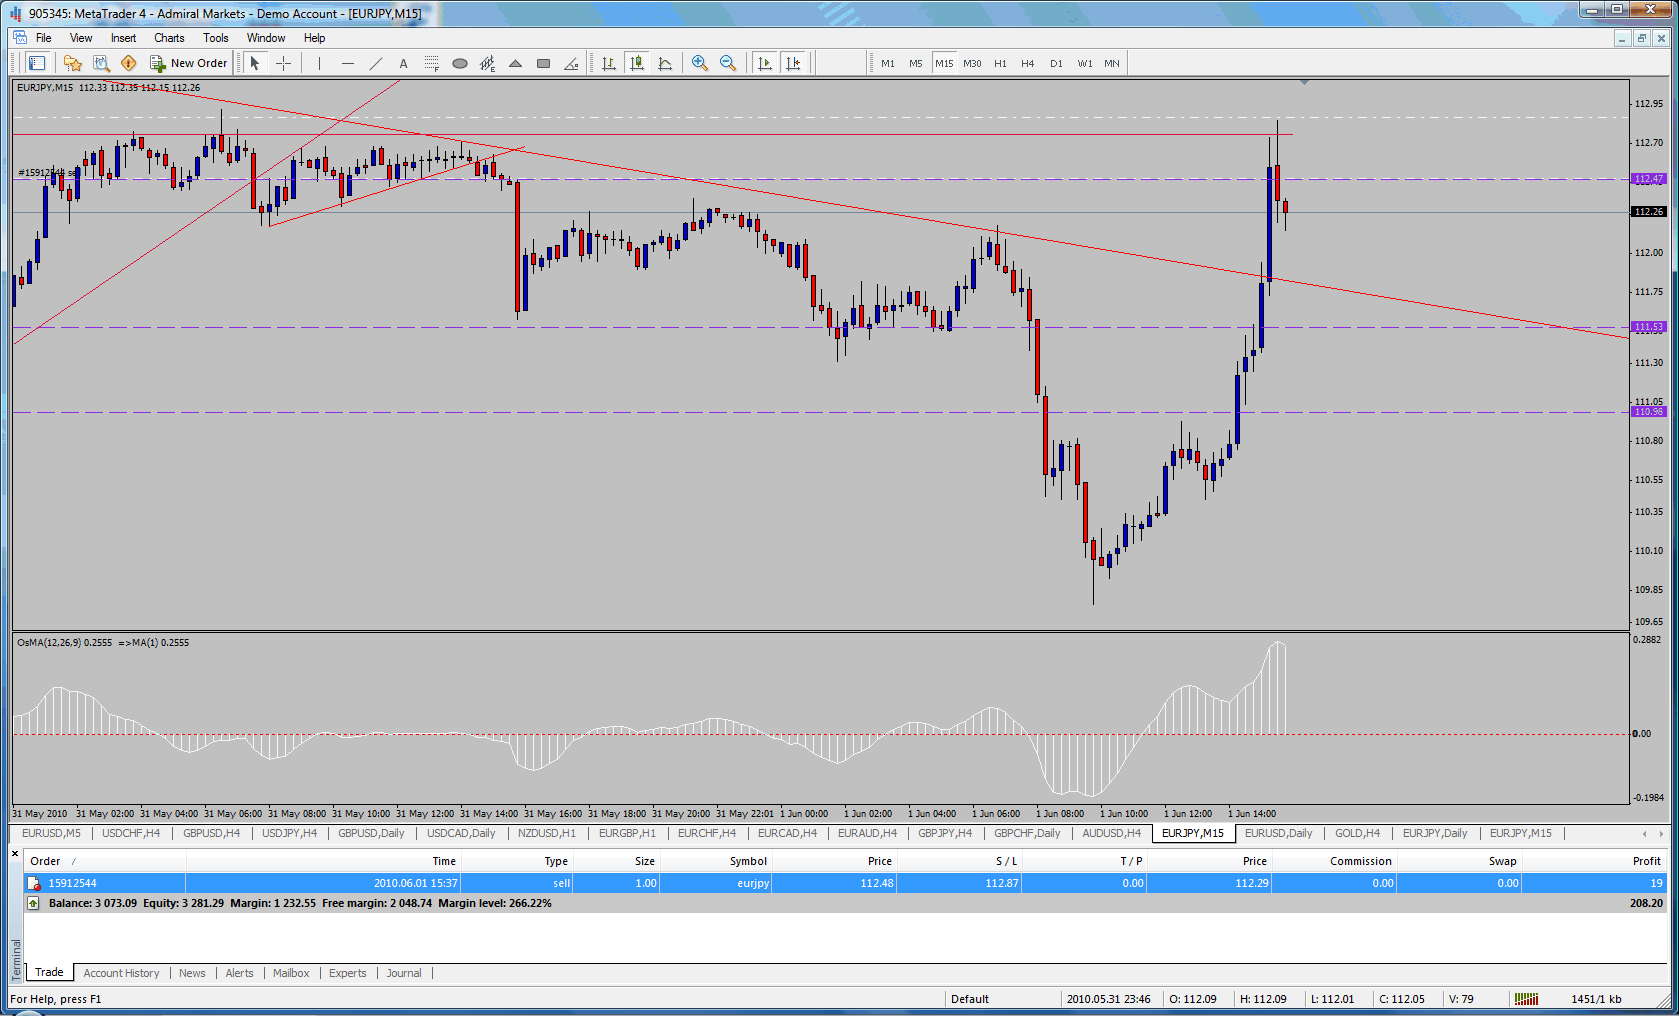
Task: Switch to USDCAD,Daily chart tab
Action: 461,833
